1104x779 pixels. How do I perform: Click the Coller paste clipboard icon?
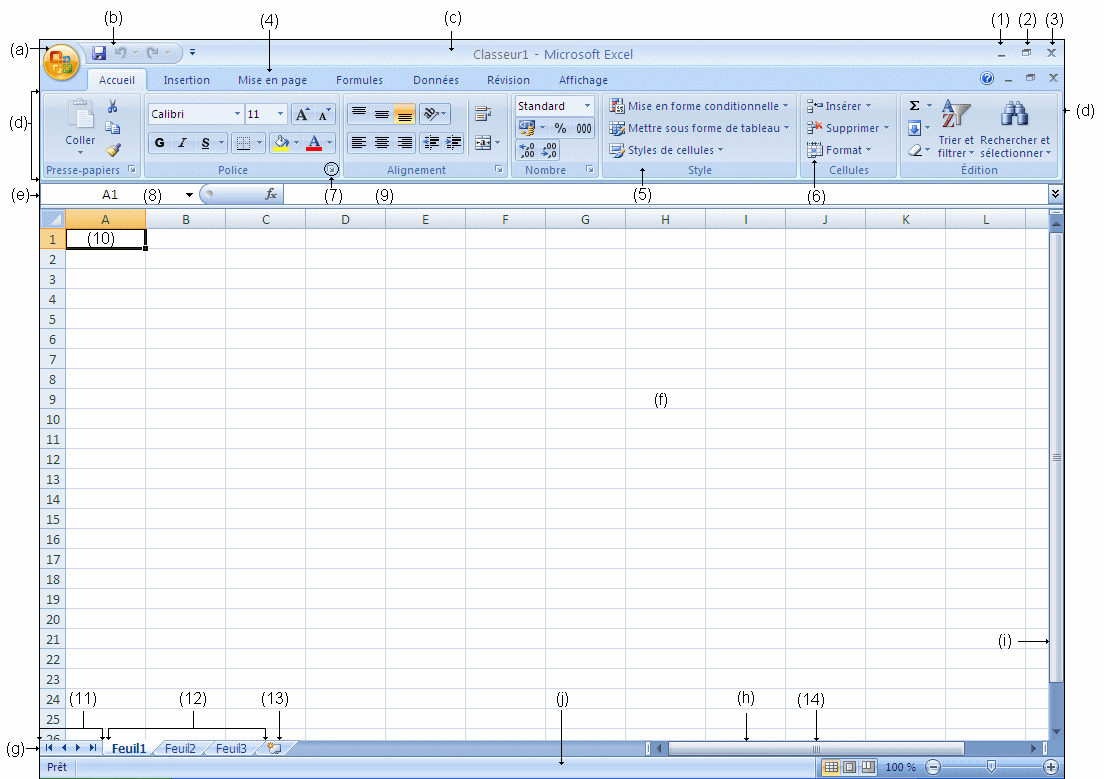tap(80, 115)
